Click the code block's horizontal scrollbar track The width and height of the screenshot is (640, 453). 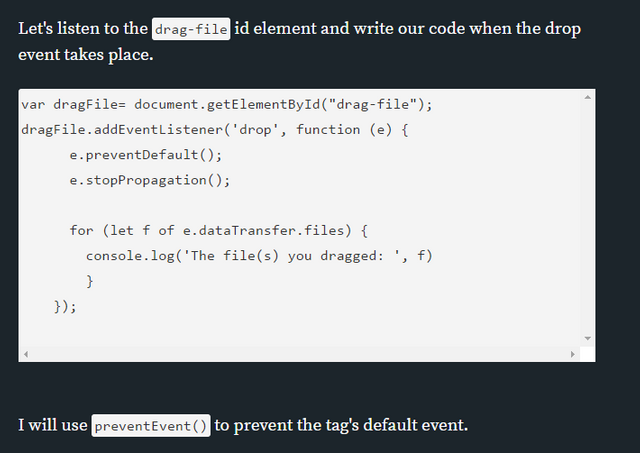(x=300, y=354)
